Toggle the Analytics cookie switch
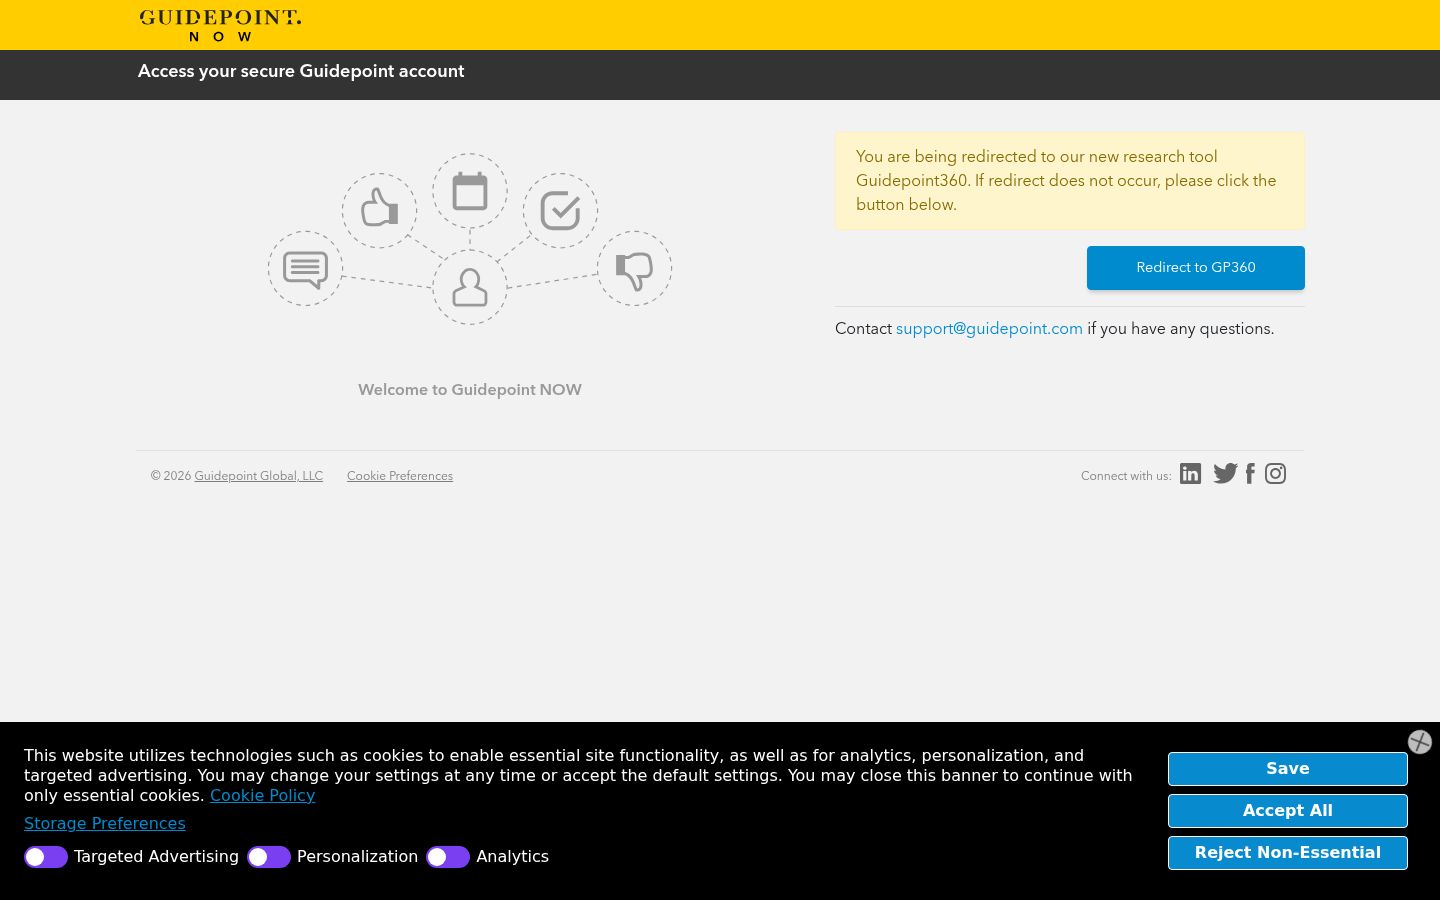 (x=448, y=857)
